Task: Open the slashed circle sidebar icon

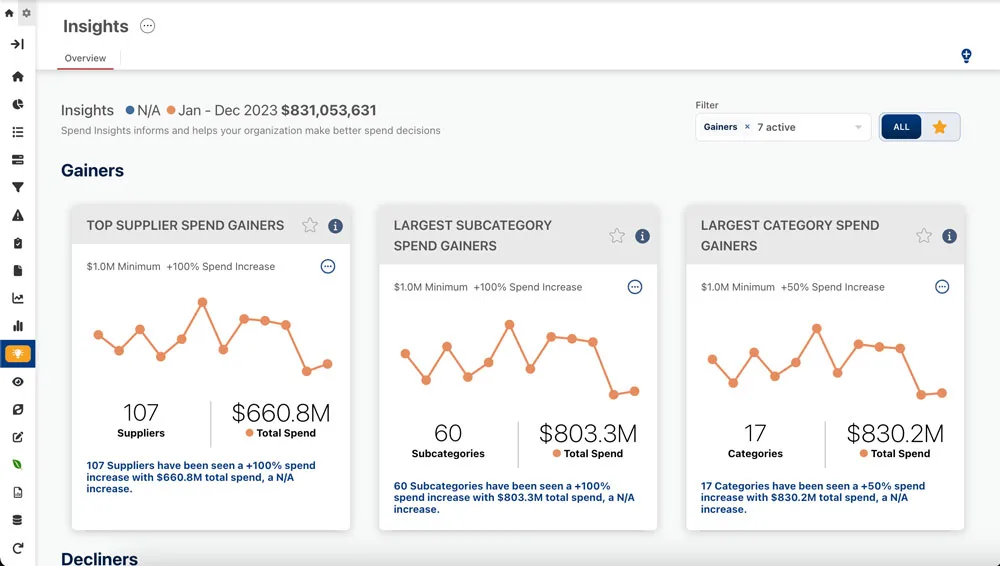Action: pos(18,409)
